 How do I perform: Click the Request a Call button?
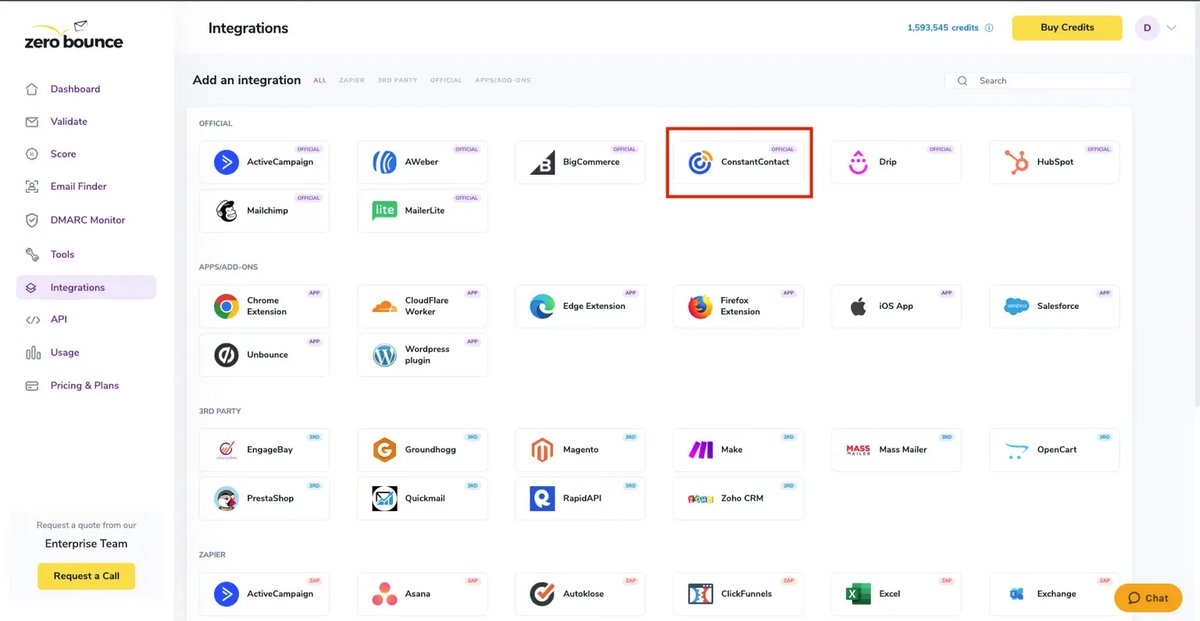(x=86, y=576)
